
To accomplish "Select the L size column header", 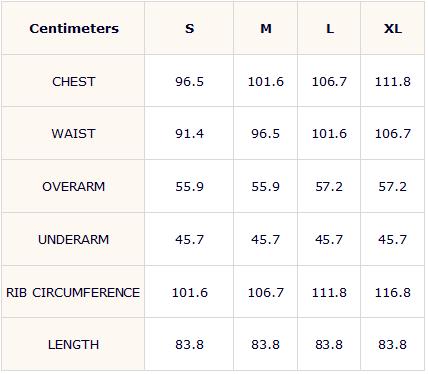I will point(330,29).
